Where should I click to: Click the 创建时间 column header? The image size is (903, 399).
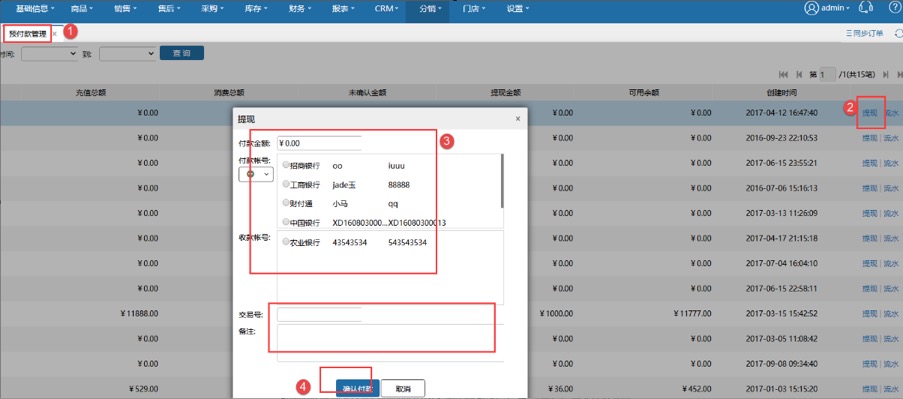point(781,93)
